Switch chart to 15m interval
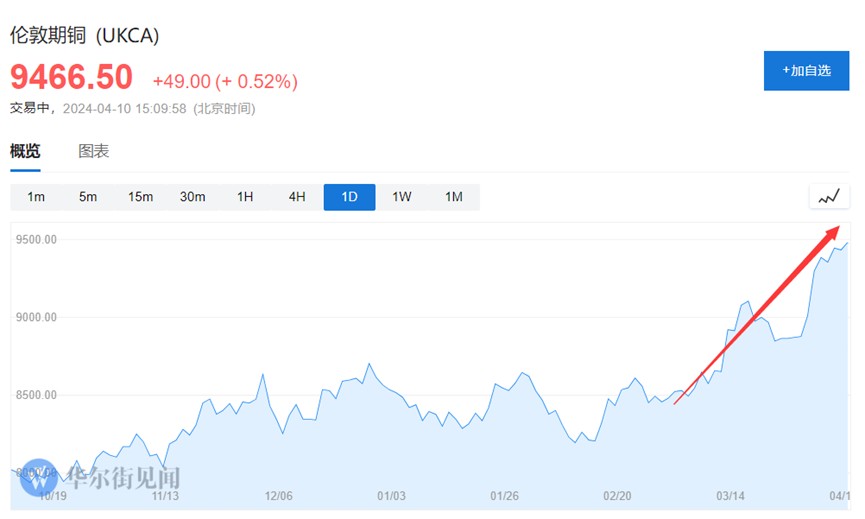Screen dimensions: 865x519 (140, 197)
